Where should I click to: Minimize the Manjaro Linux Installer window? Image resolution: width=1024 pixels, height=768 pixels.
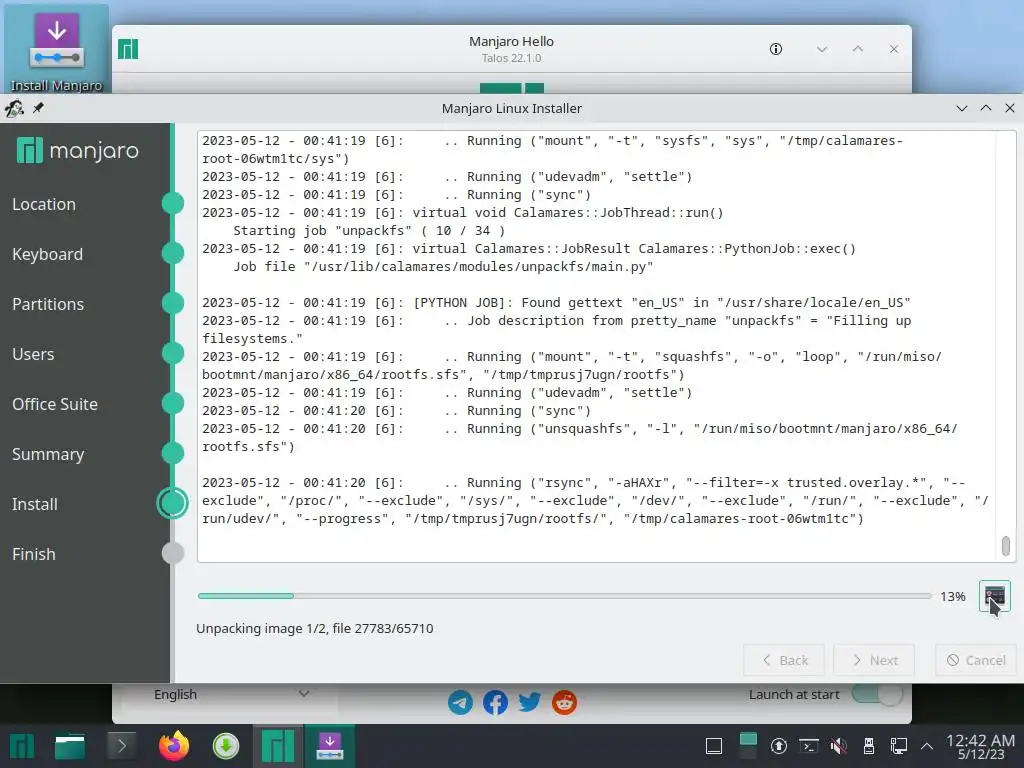point(961,108)
